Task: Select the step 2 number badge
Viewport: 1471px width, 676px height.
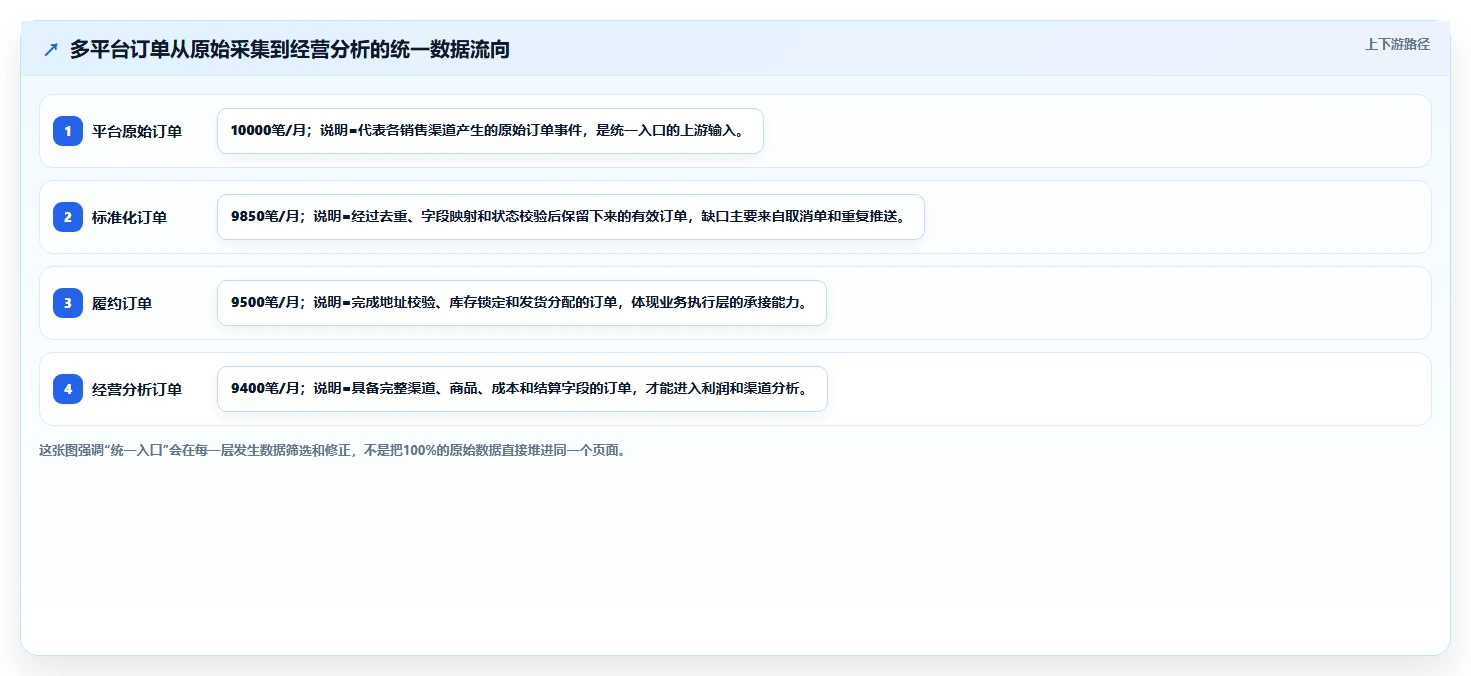Action: coord(68,217)
